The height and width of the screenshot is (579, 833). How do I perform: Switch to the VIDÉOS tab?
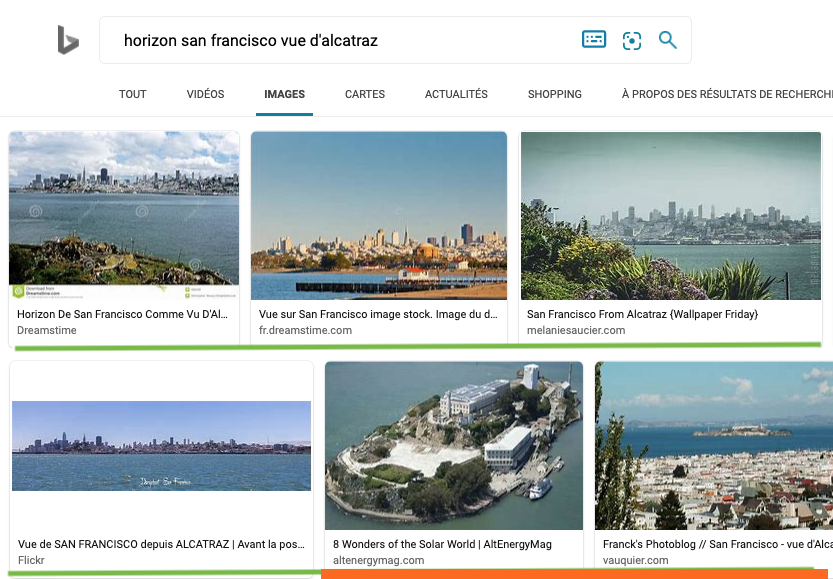coord(205,94)
